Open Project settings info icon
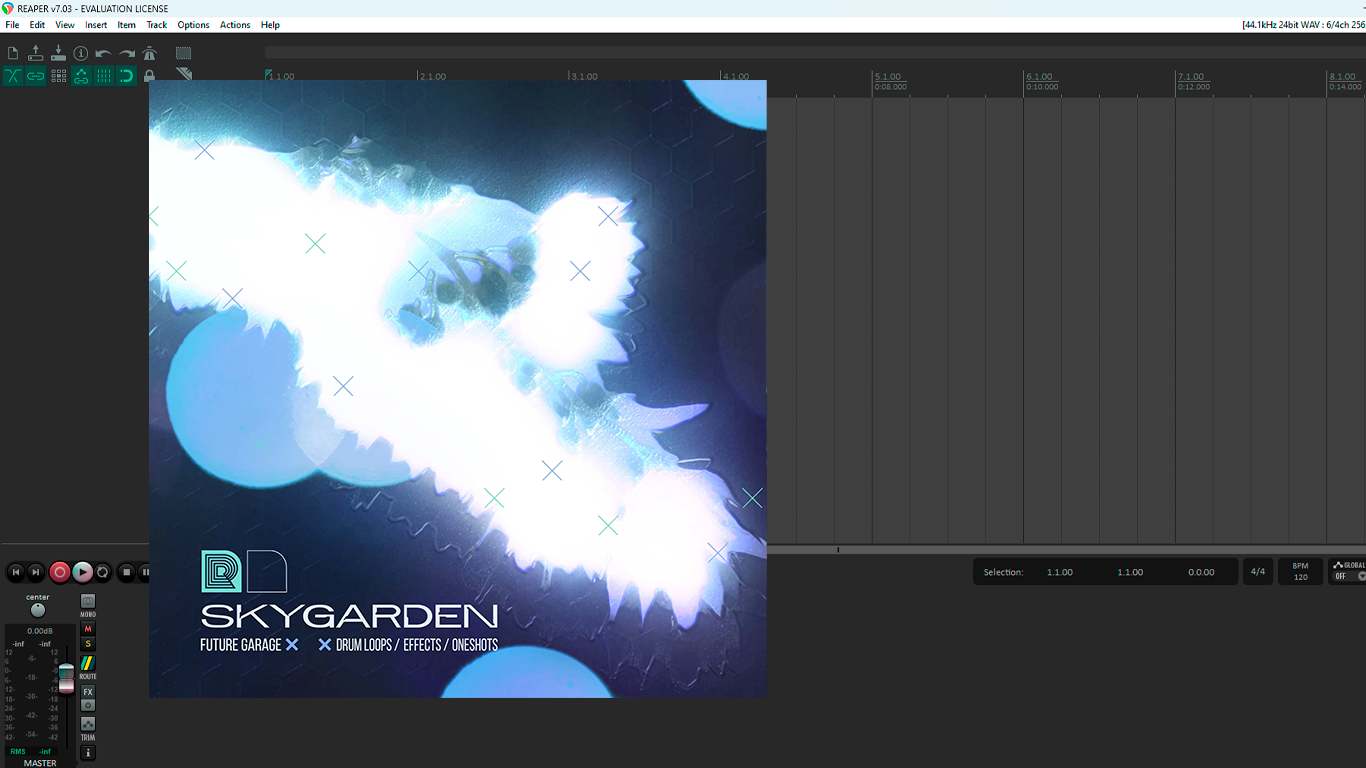Screen dimensions: 1366x768 click(x=81, y=53)
